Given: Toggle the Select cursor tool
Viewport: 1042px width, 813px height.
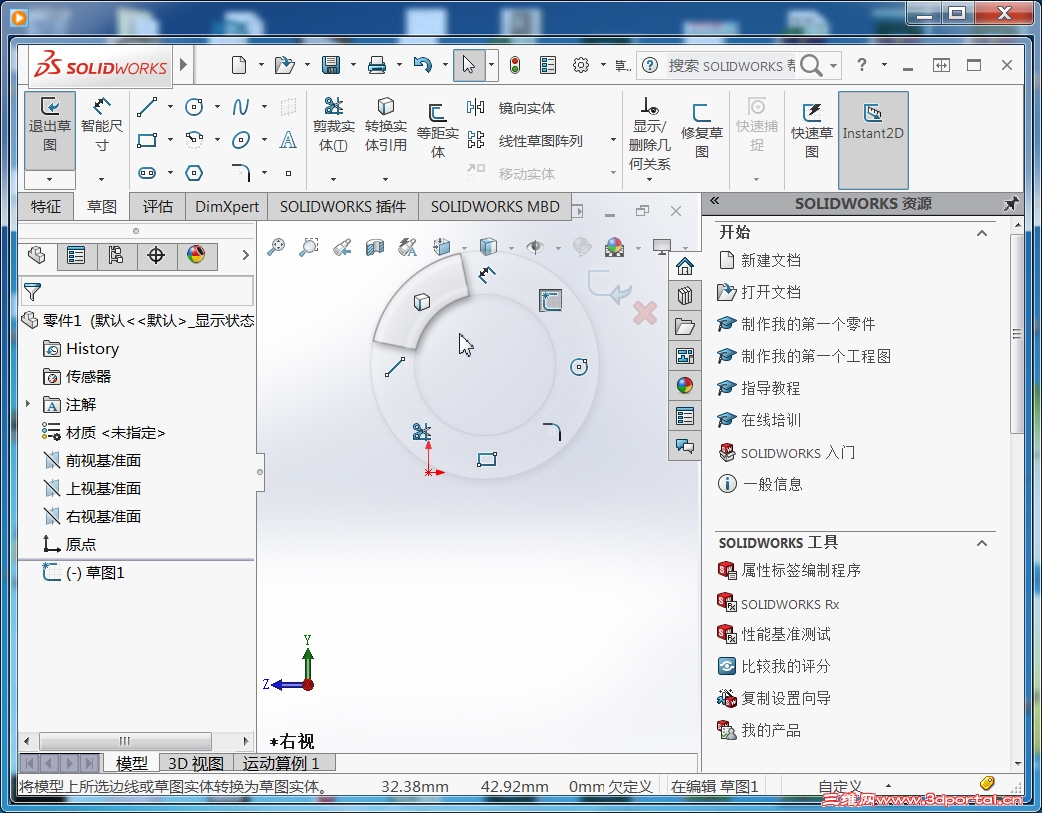Looking at the screenshot, I should 469,65.
